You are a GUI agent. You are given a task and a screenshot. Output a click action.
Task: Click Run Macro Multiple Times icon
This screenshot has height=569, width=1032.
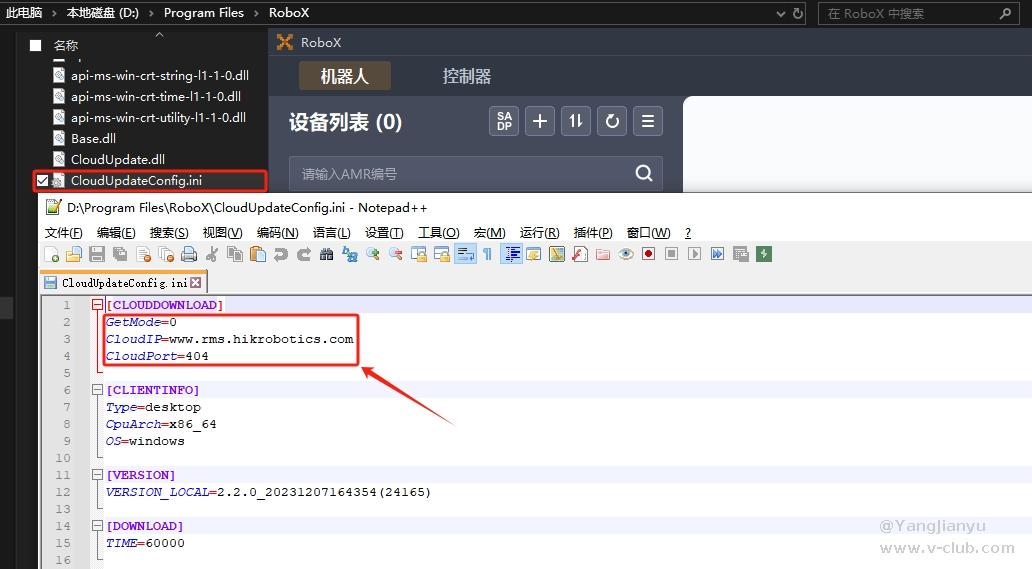[x=717, y=254]
